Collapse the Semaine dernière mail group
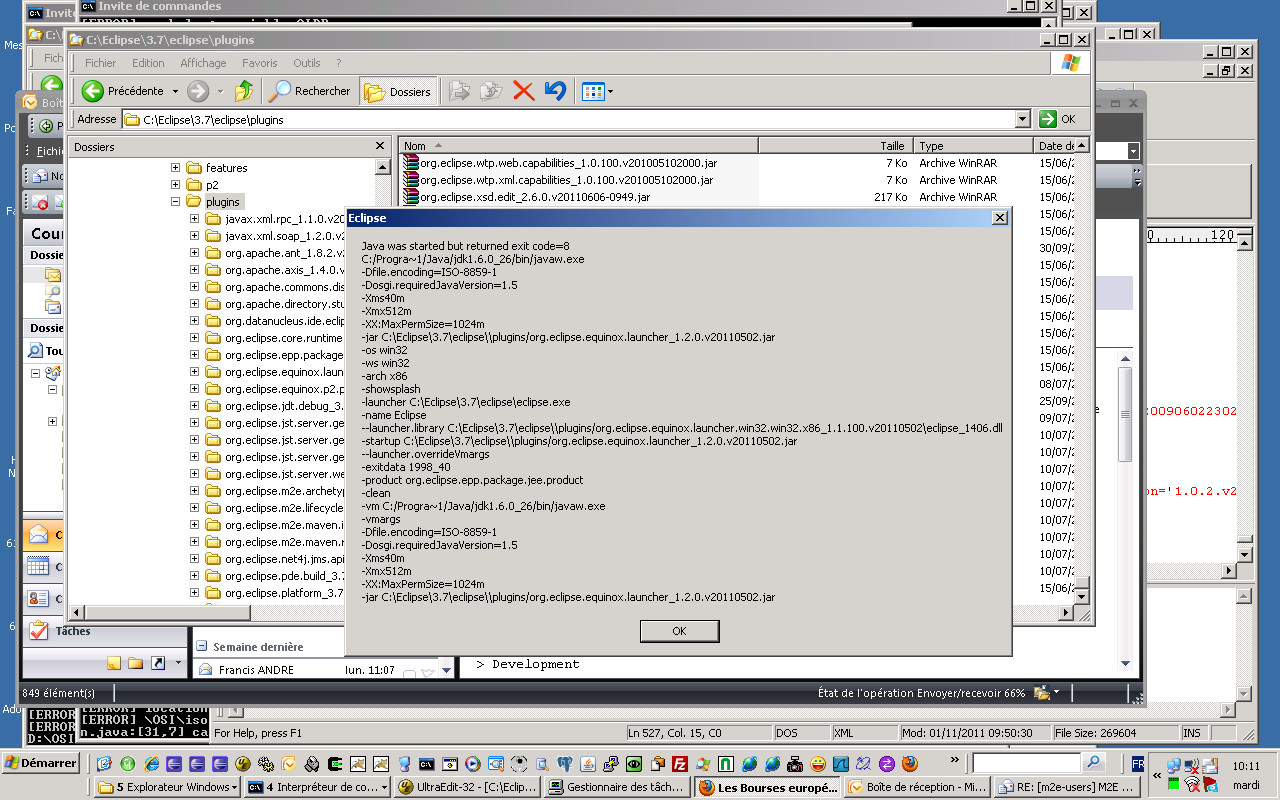Viewport: 1280px width, 800px height. pos(201,647)
